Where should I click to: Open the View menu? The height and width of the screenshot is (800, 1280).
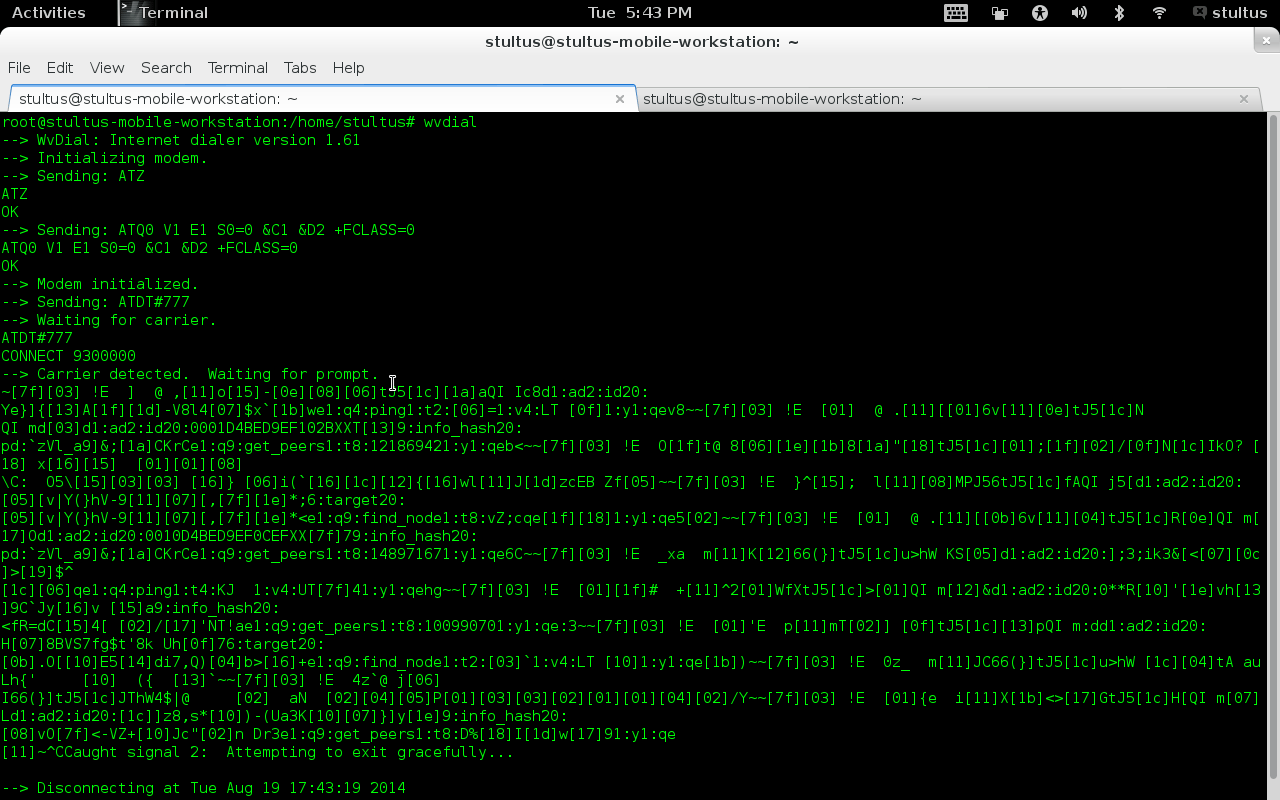pos(107,67)
